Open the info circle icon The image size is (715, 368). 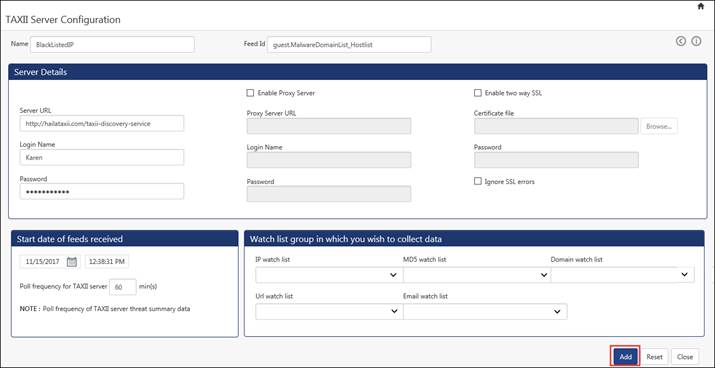click(696, 41)
